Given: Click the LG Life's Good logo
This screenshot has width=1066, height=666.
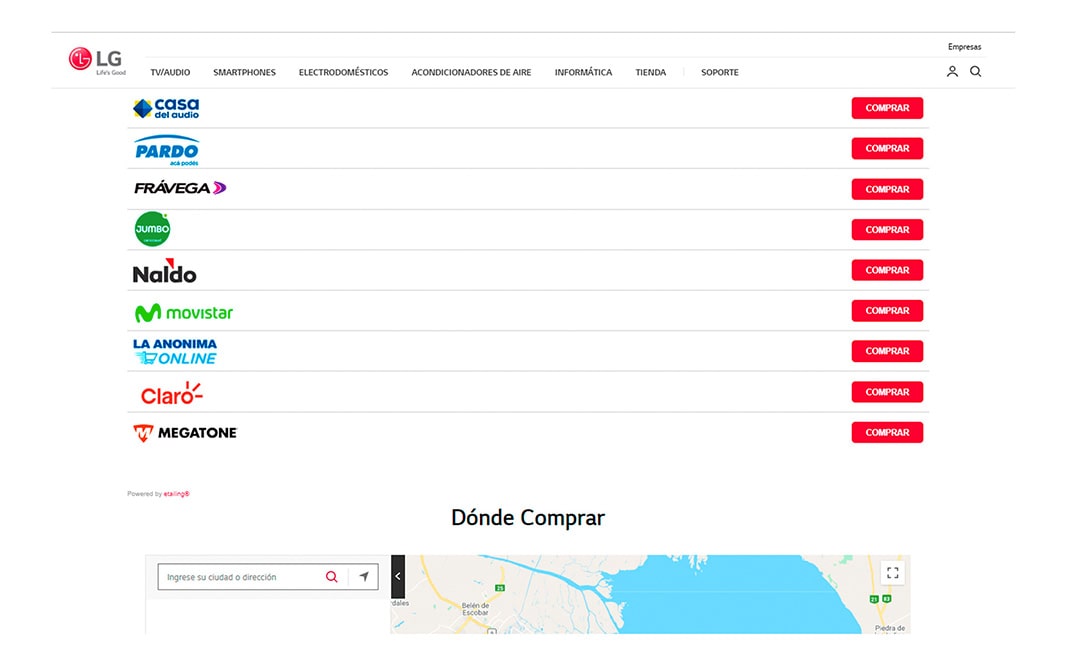Looking at the screenshot, I should pos(97,60).
